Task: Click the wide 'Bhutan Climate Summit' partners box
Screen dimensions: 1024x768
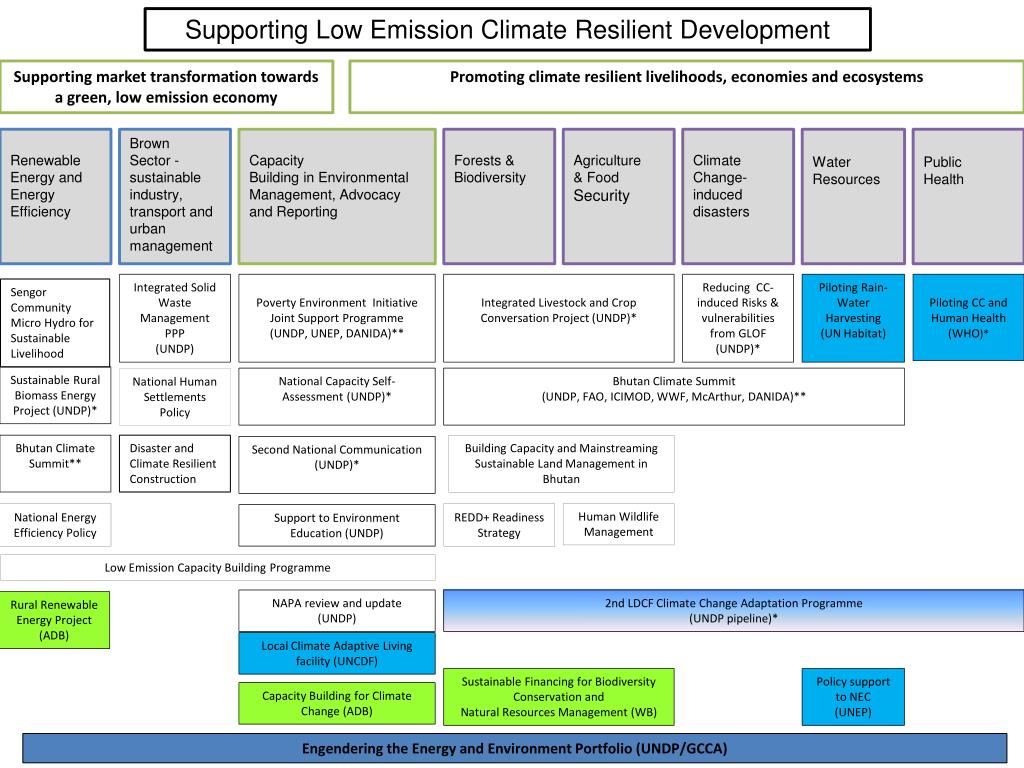Action: pyautogui.click(x=674, y=396)
